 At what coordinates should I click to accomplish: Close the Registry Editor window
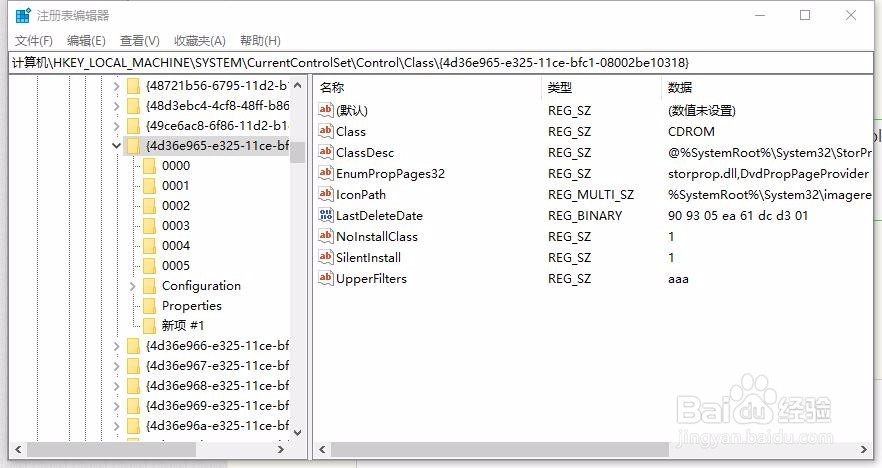(851, 15)
